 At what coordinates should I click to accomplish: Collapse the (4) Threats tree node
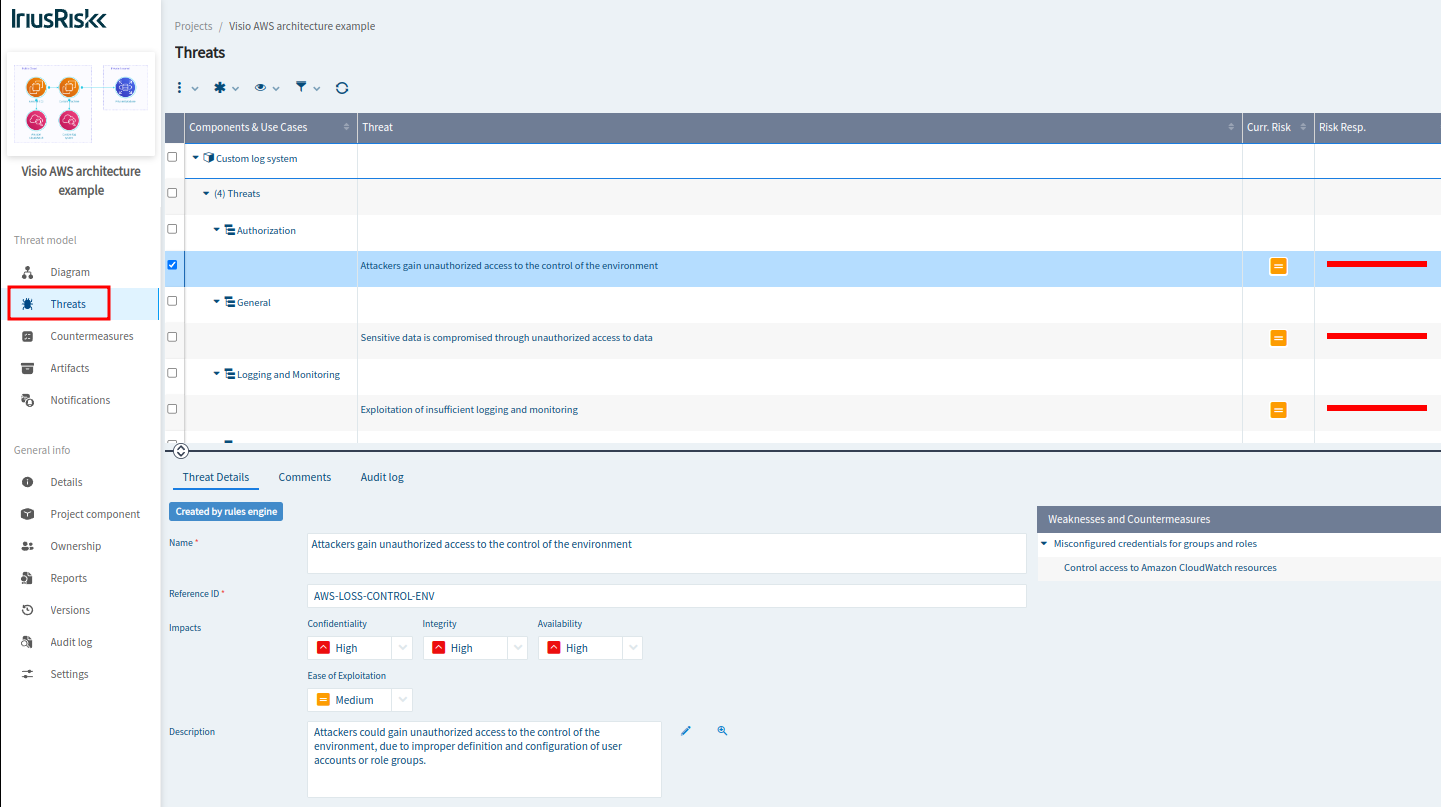(206, 193)
